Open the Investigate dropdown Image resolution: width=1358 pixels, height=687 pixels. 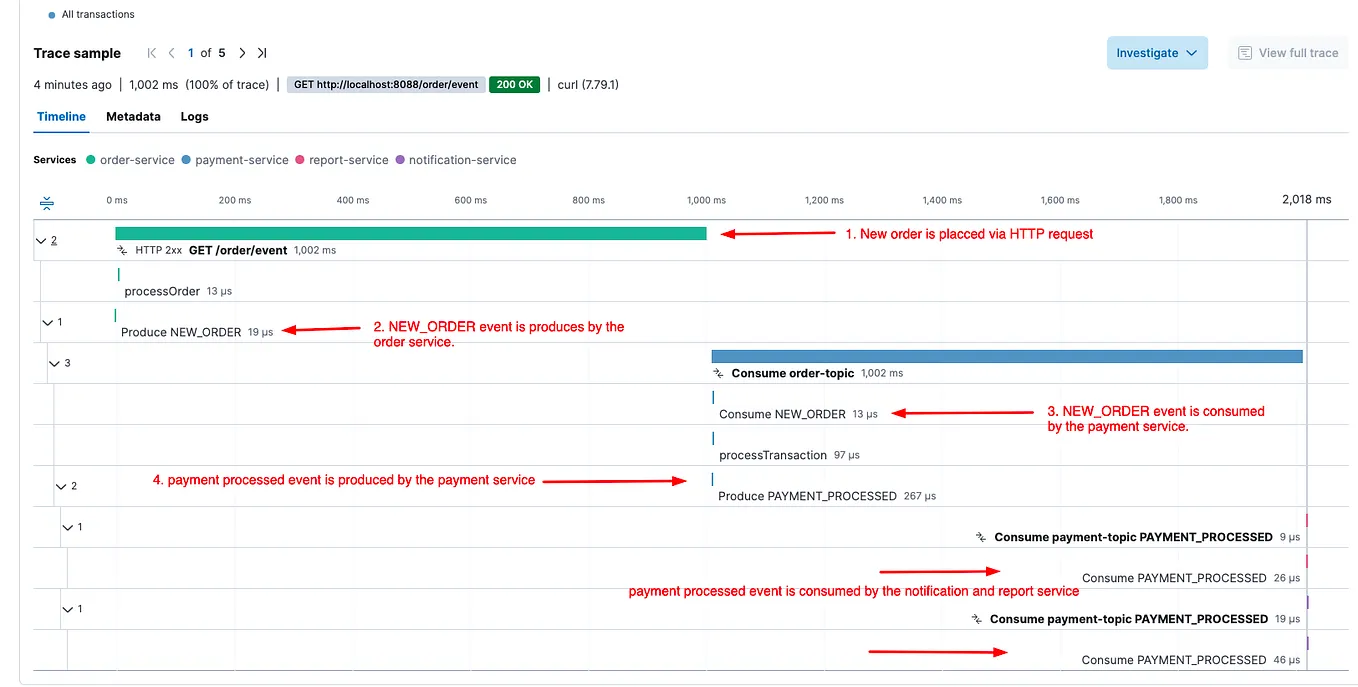coord(1157,53)
